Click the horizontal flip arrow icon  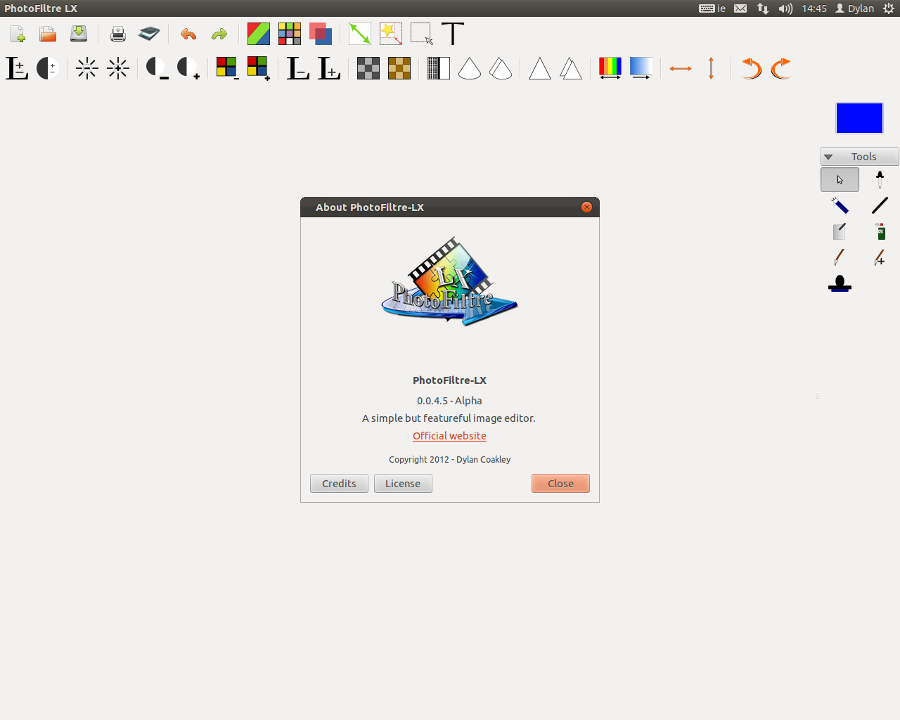pyautogui.click(x=681, y=68)
